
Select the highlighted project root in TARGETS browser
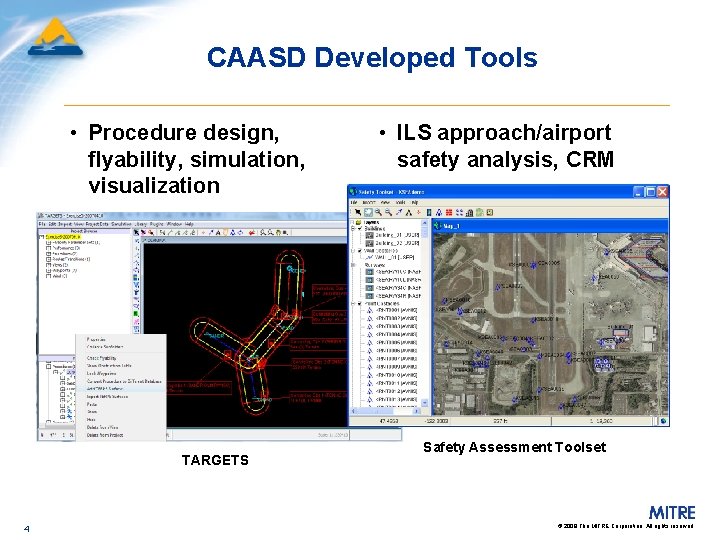click(x=64, y=237)
